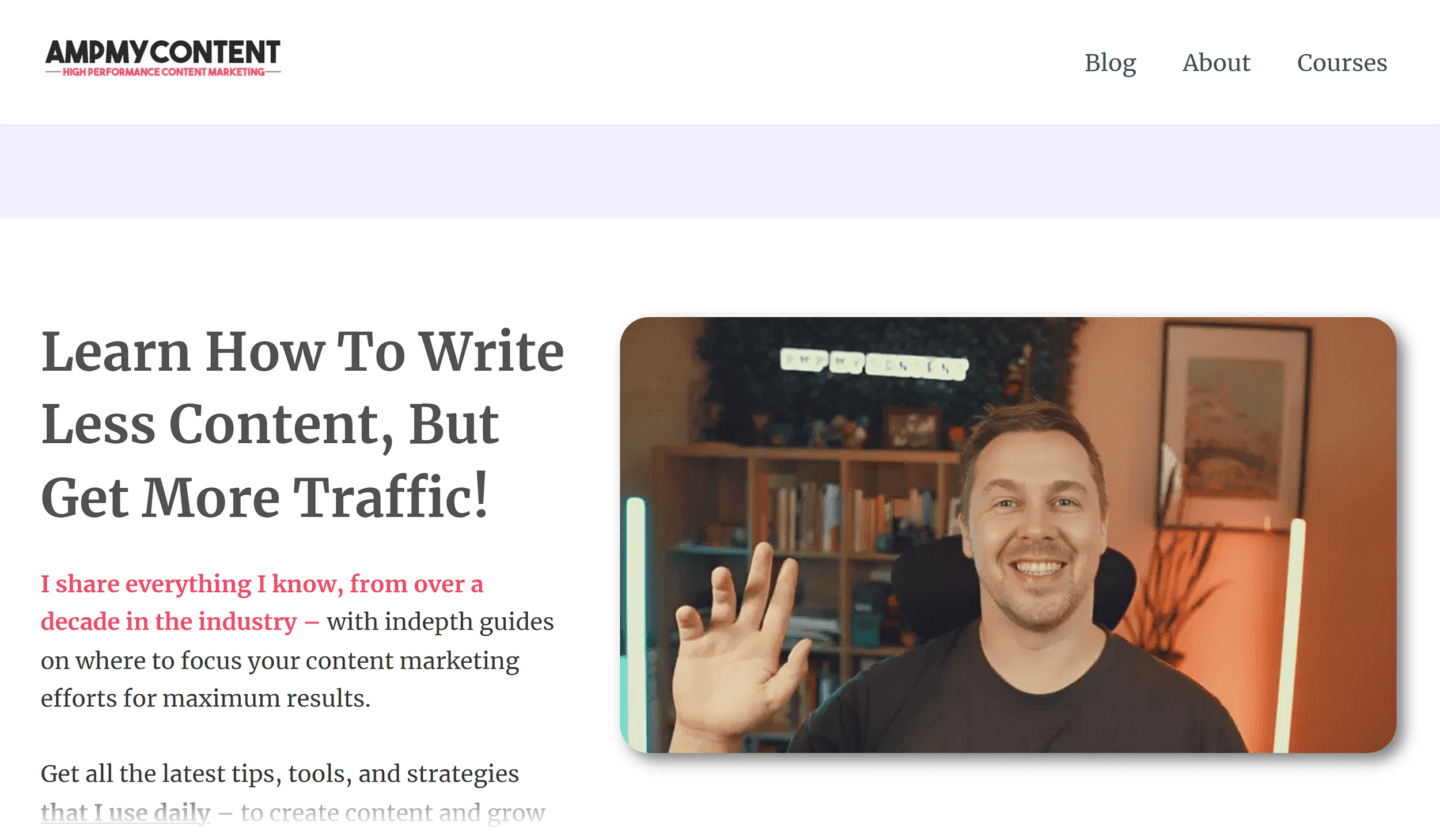Open the Blog page

click(1110, 63)
